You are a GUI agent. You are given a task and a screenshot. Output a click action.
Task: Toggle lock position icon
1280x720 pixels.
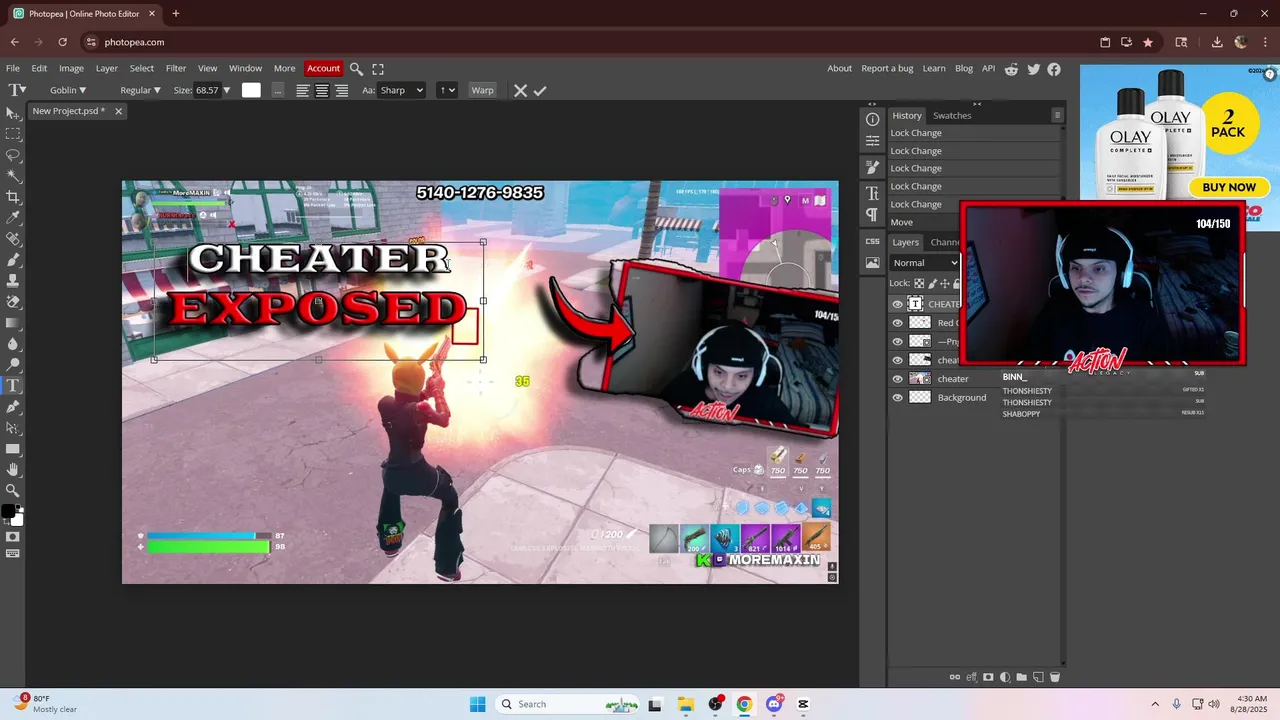946,283
